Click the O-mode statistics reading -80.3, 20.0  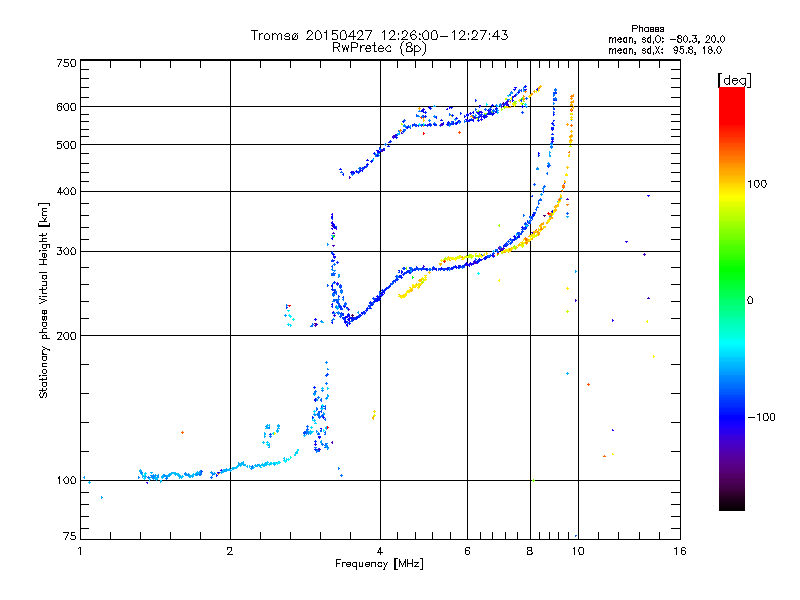click(x=697, y=39)
